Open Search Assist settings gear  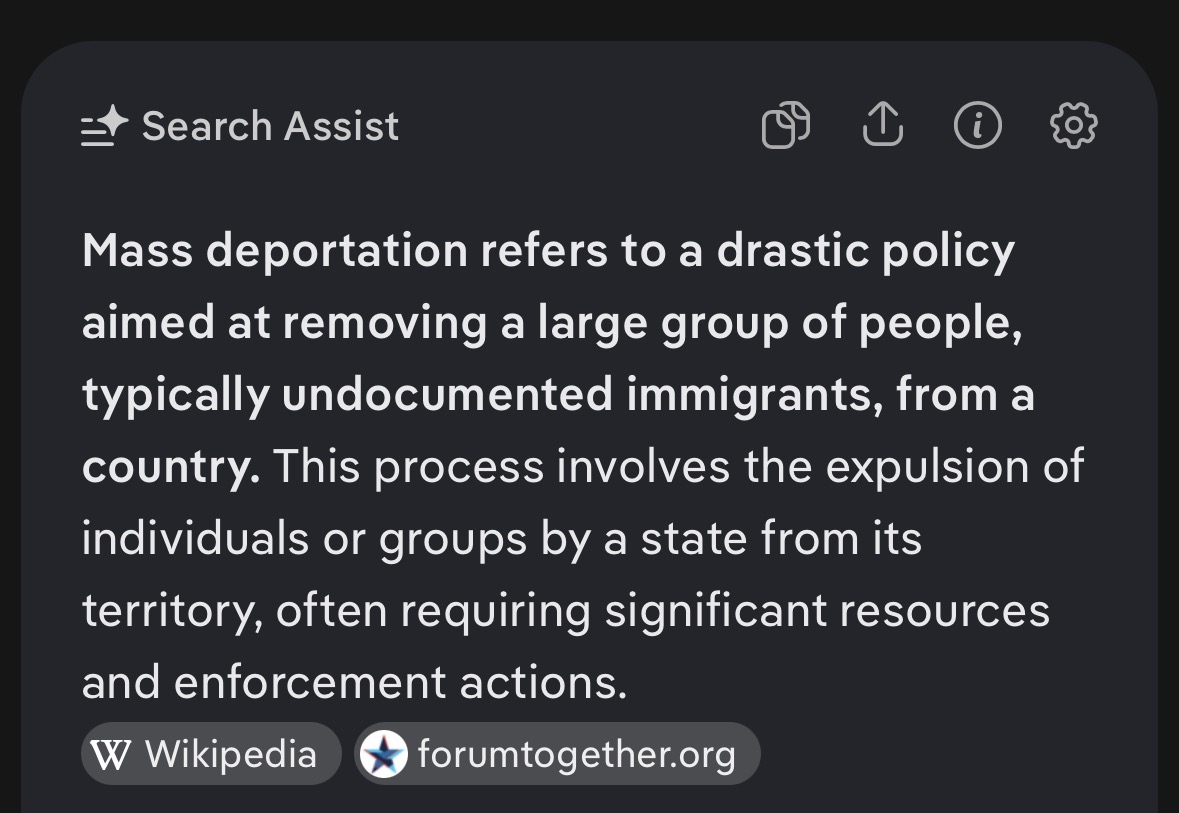[1073, 125]
